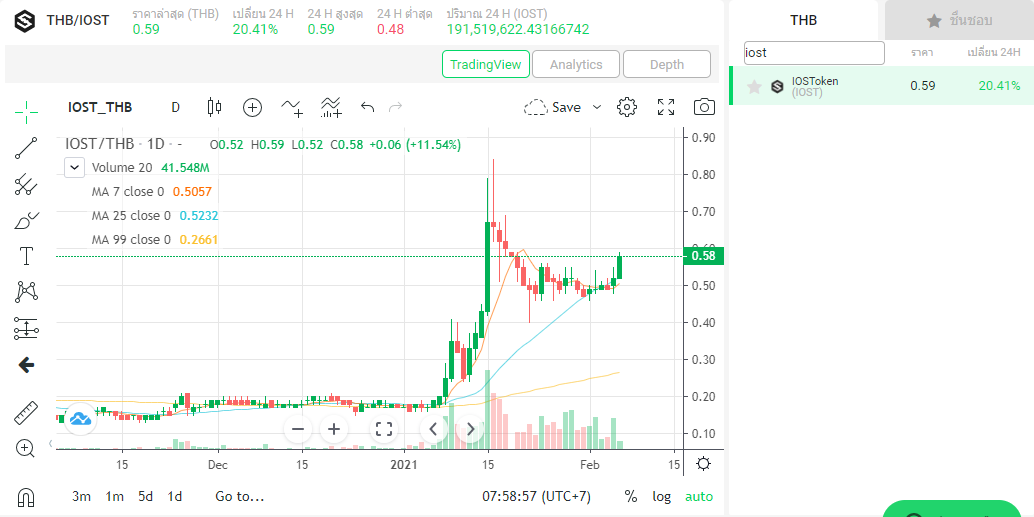The image size is (1034, 517).
Task: Set the range to 5d
Action: tap(145, 497)
